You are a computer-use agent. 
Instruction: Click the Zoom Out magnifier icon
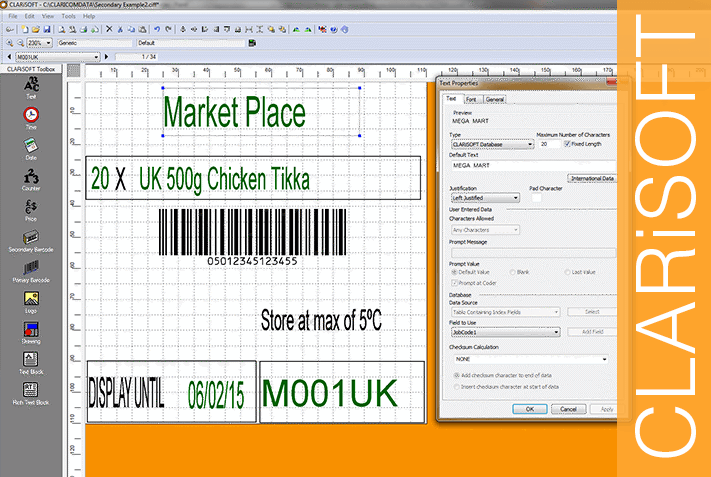[20, 43]
